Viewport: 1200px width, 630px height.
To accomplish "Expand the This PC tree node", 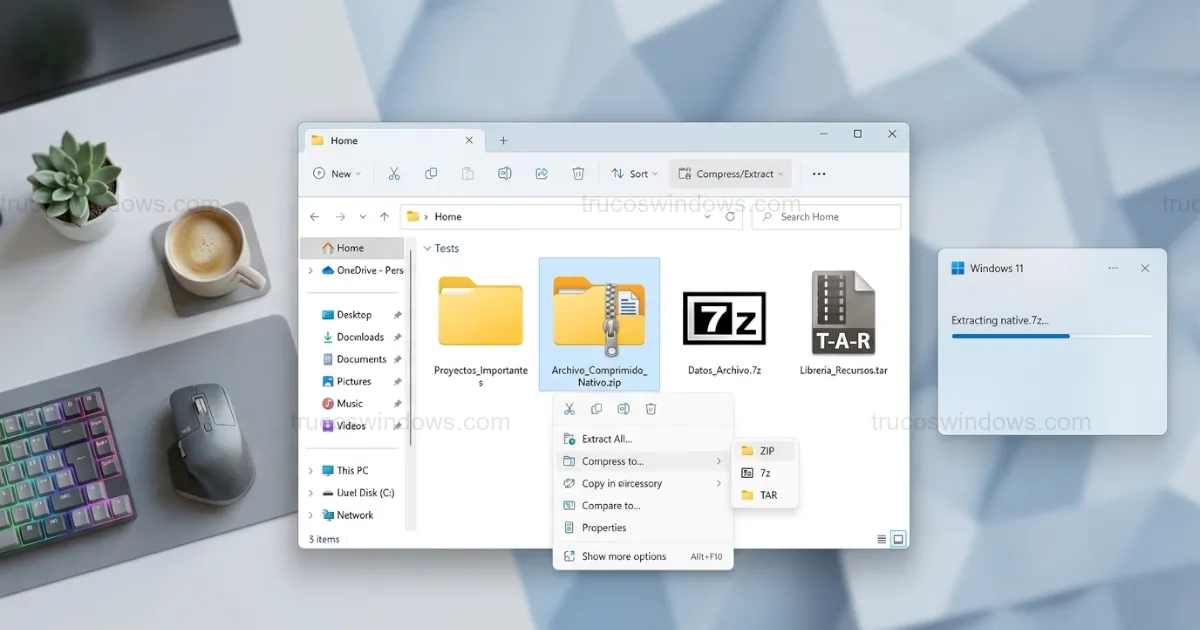I will pyautogui.click(x=312, y=471).
